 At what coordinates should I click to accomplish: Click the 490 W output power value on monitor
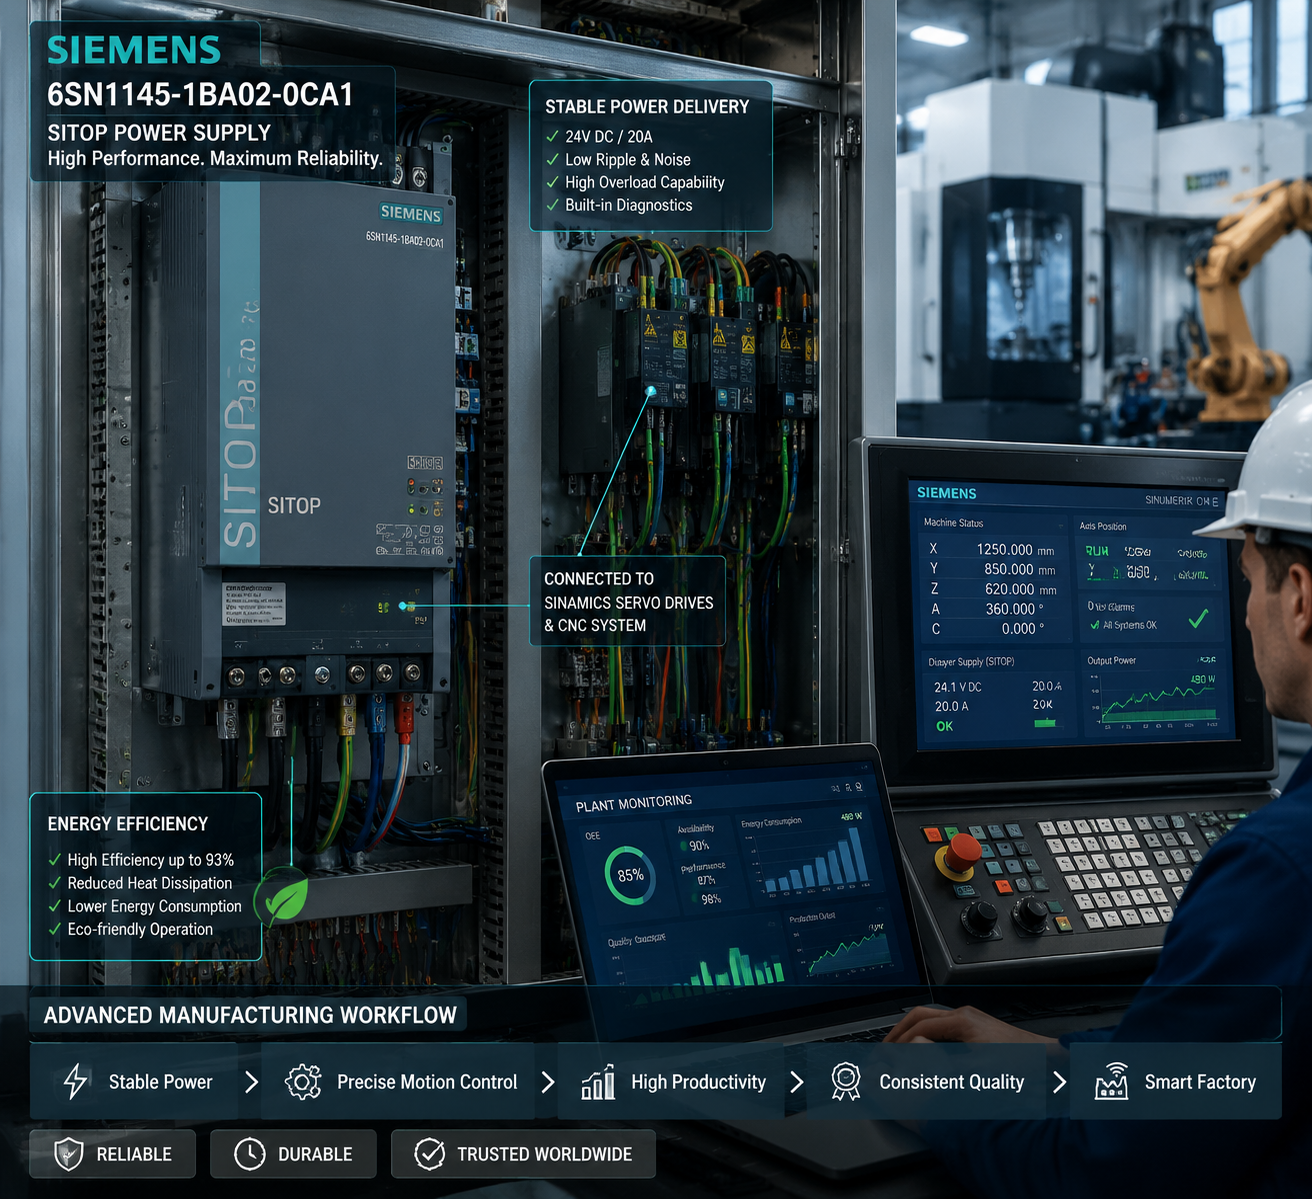click(x=1203, y=679)
